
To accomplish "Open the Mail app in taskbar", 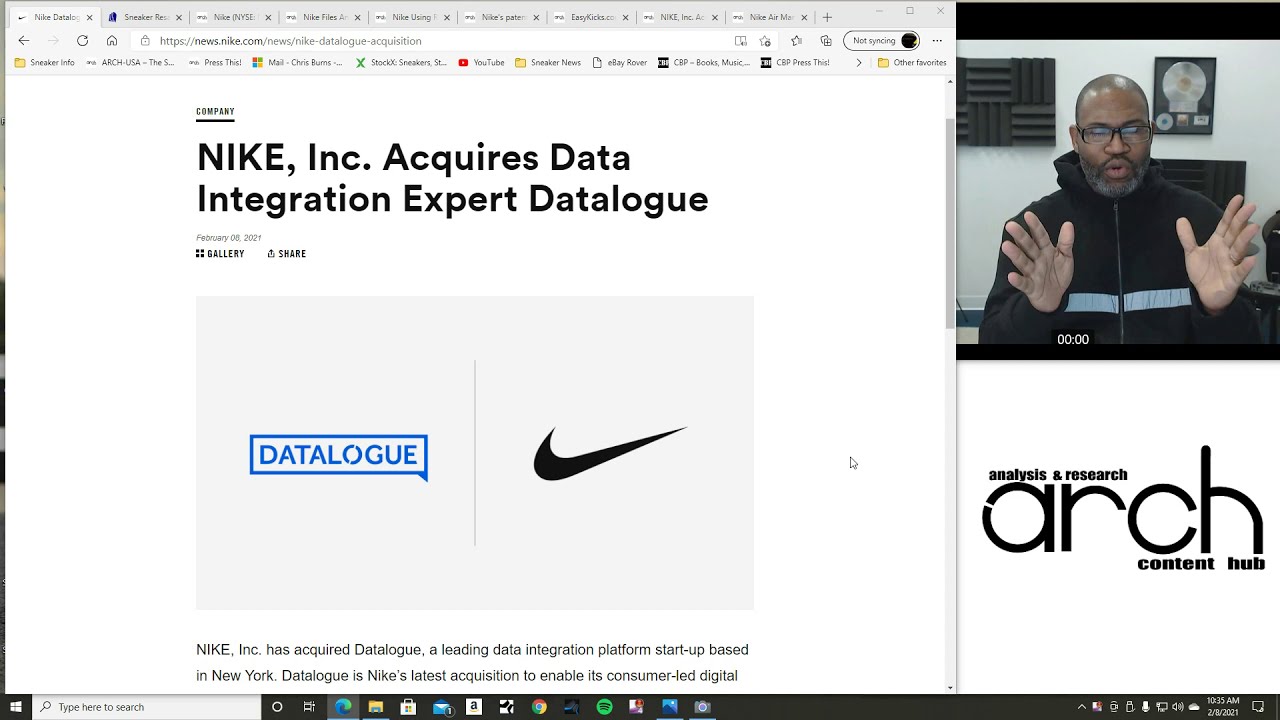I will (x=441, y=707).
